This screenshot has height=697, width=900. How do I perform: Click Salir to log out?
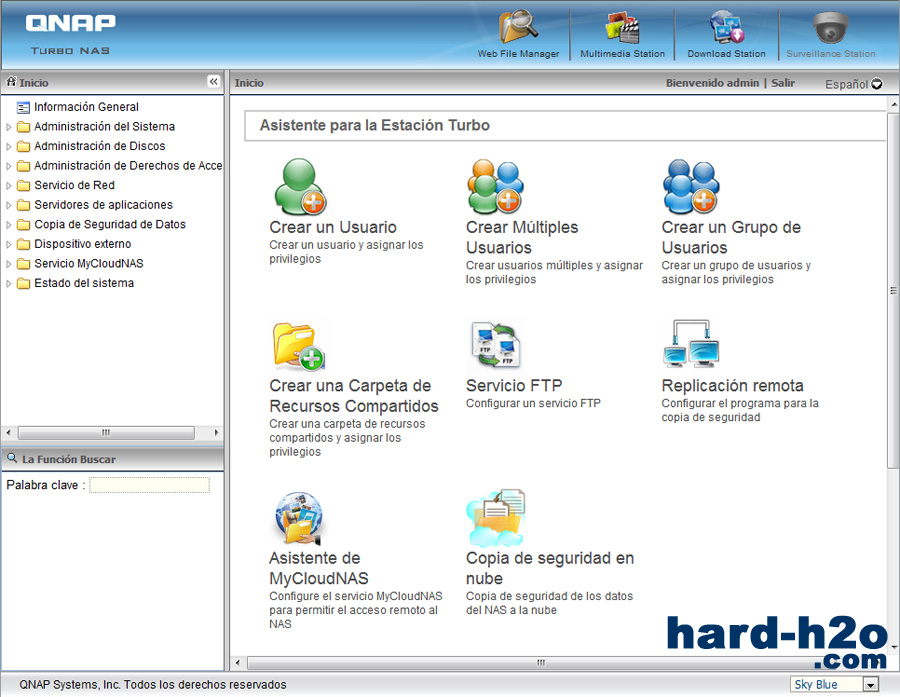pyautogui.click(x=783, y=83)
